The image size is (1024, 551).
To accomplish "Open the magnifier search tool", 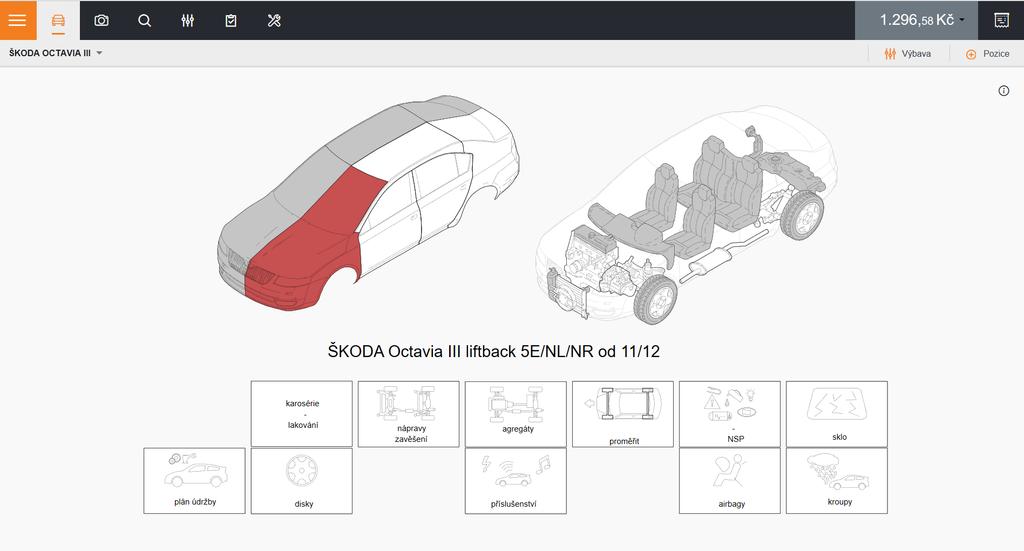I will pos(144,20).
